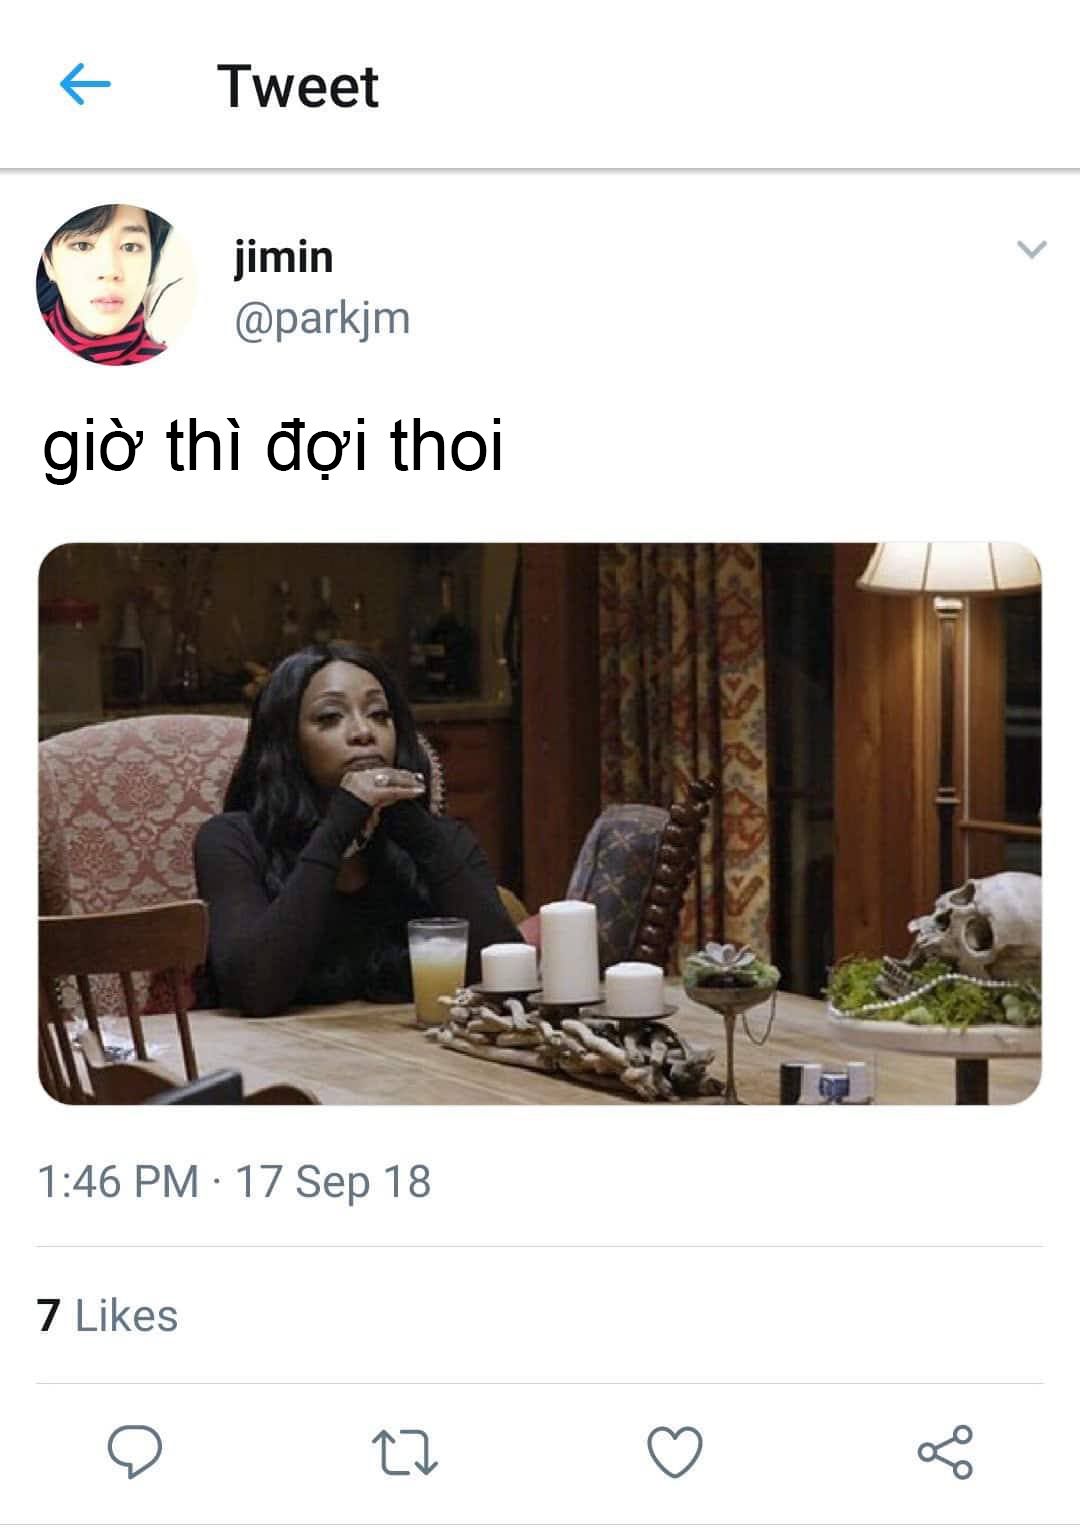Go back using the blue arrow

[85, 85]
